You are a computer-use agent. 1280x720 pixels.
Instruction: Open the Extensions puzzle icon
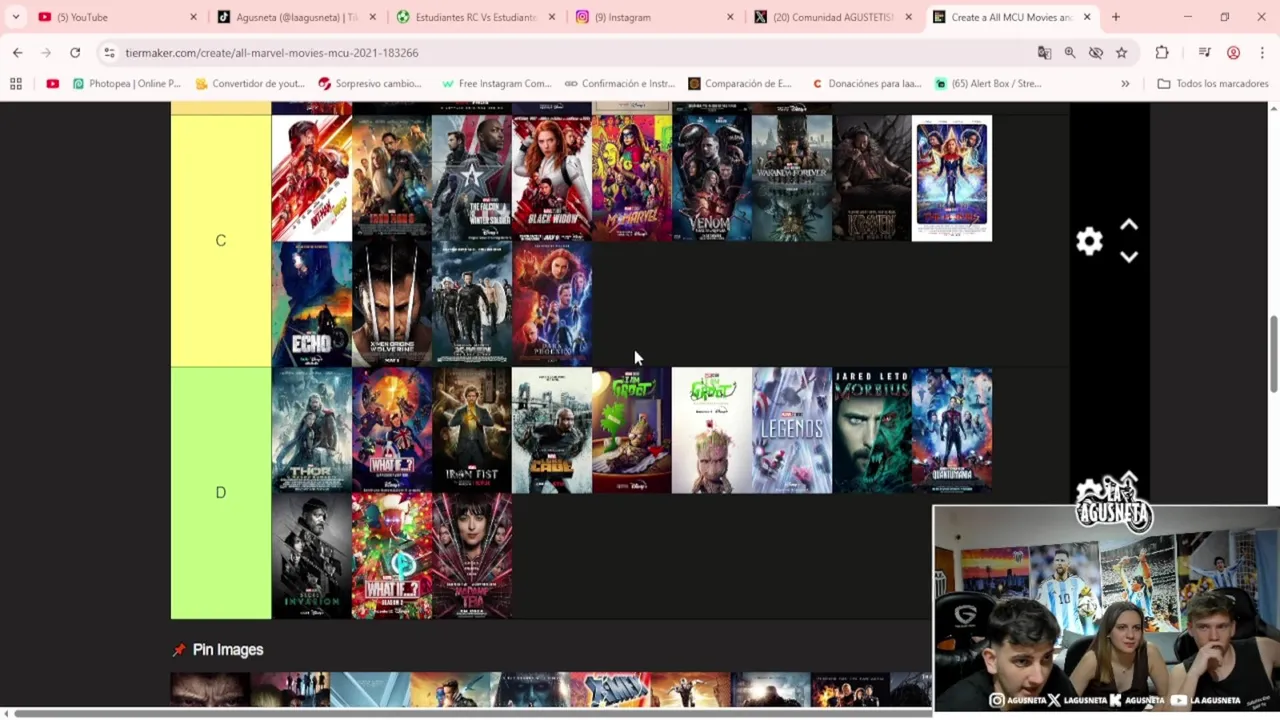[1161, 52]
